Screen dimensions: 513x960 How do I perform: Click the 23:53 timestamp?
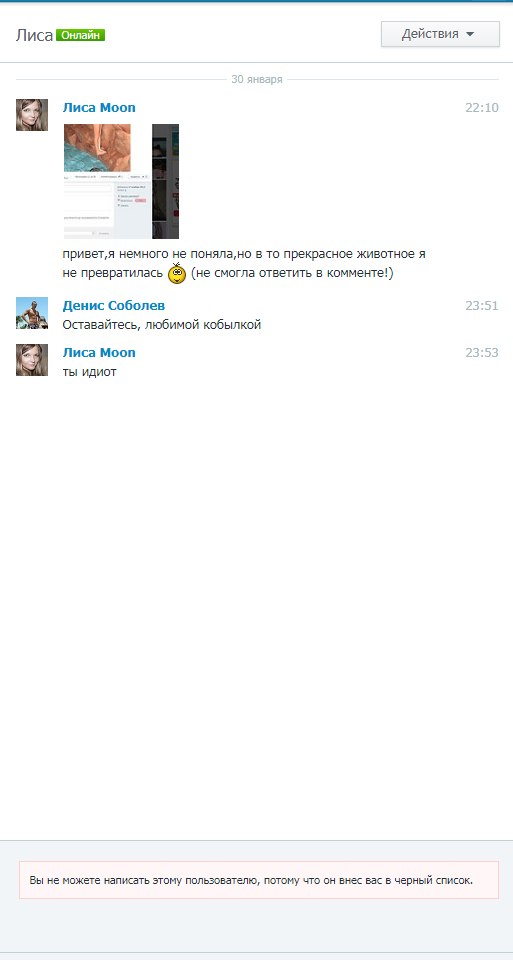click(x=482, y=353)
